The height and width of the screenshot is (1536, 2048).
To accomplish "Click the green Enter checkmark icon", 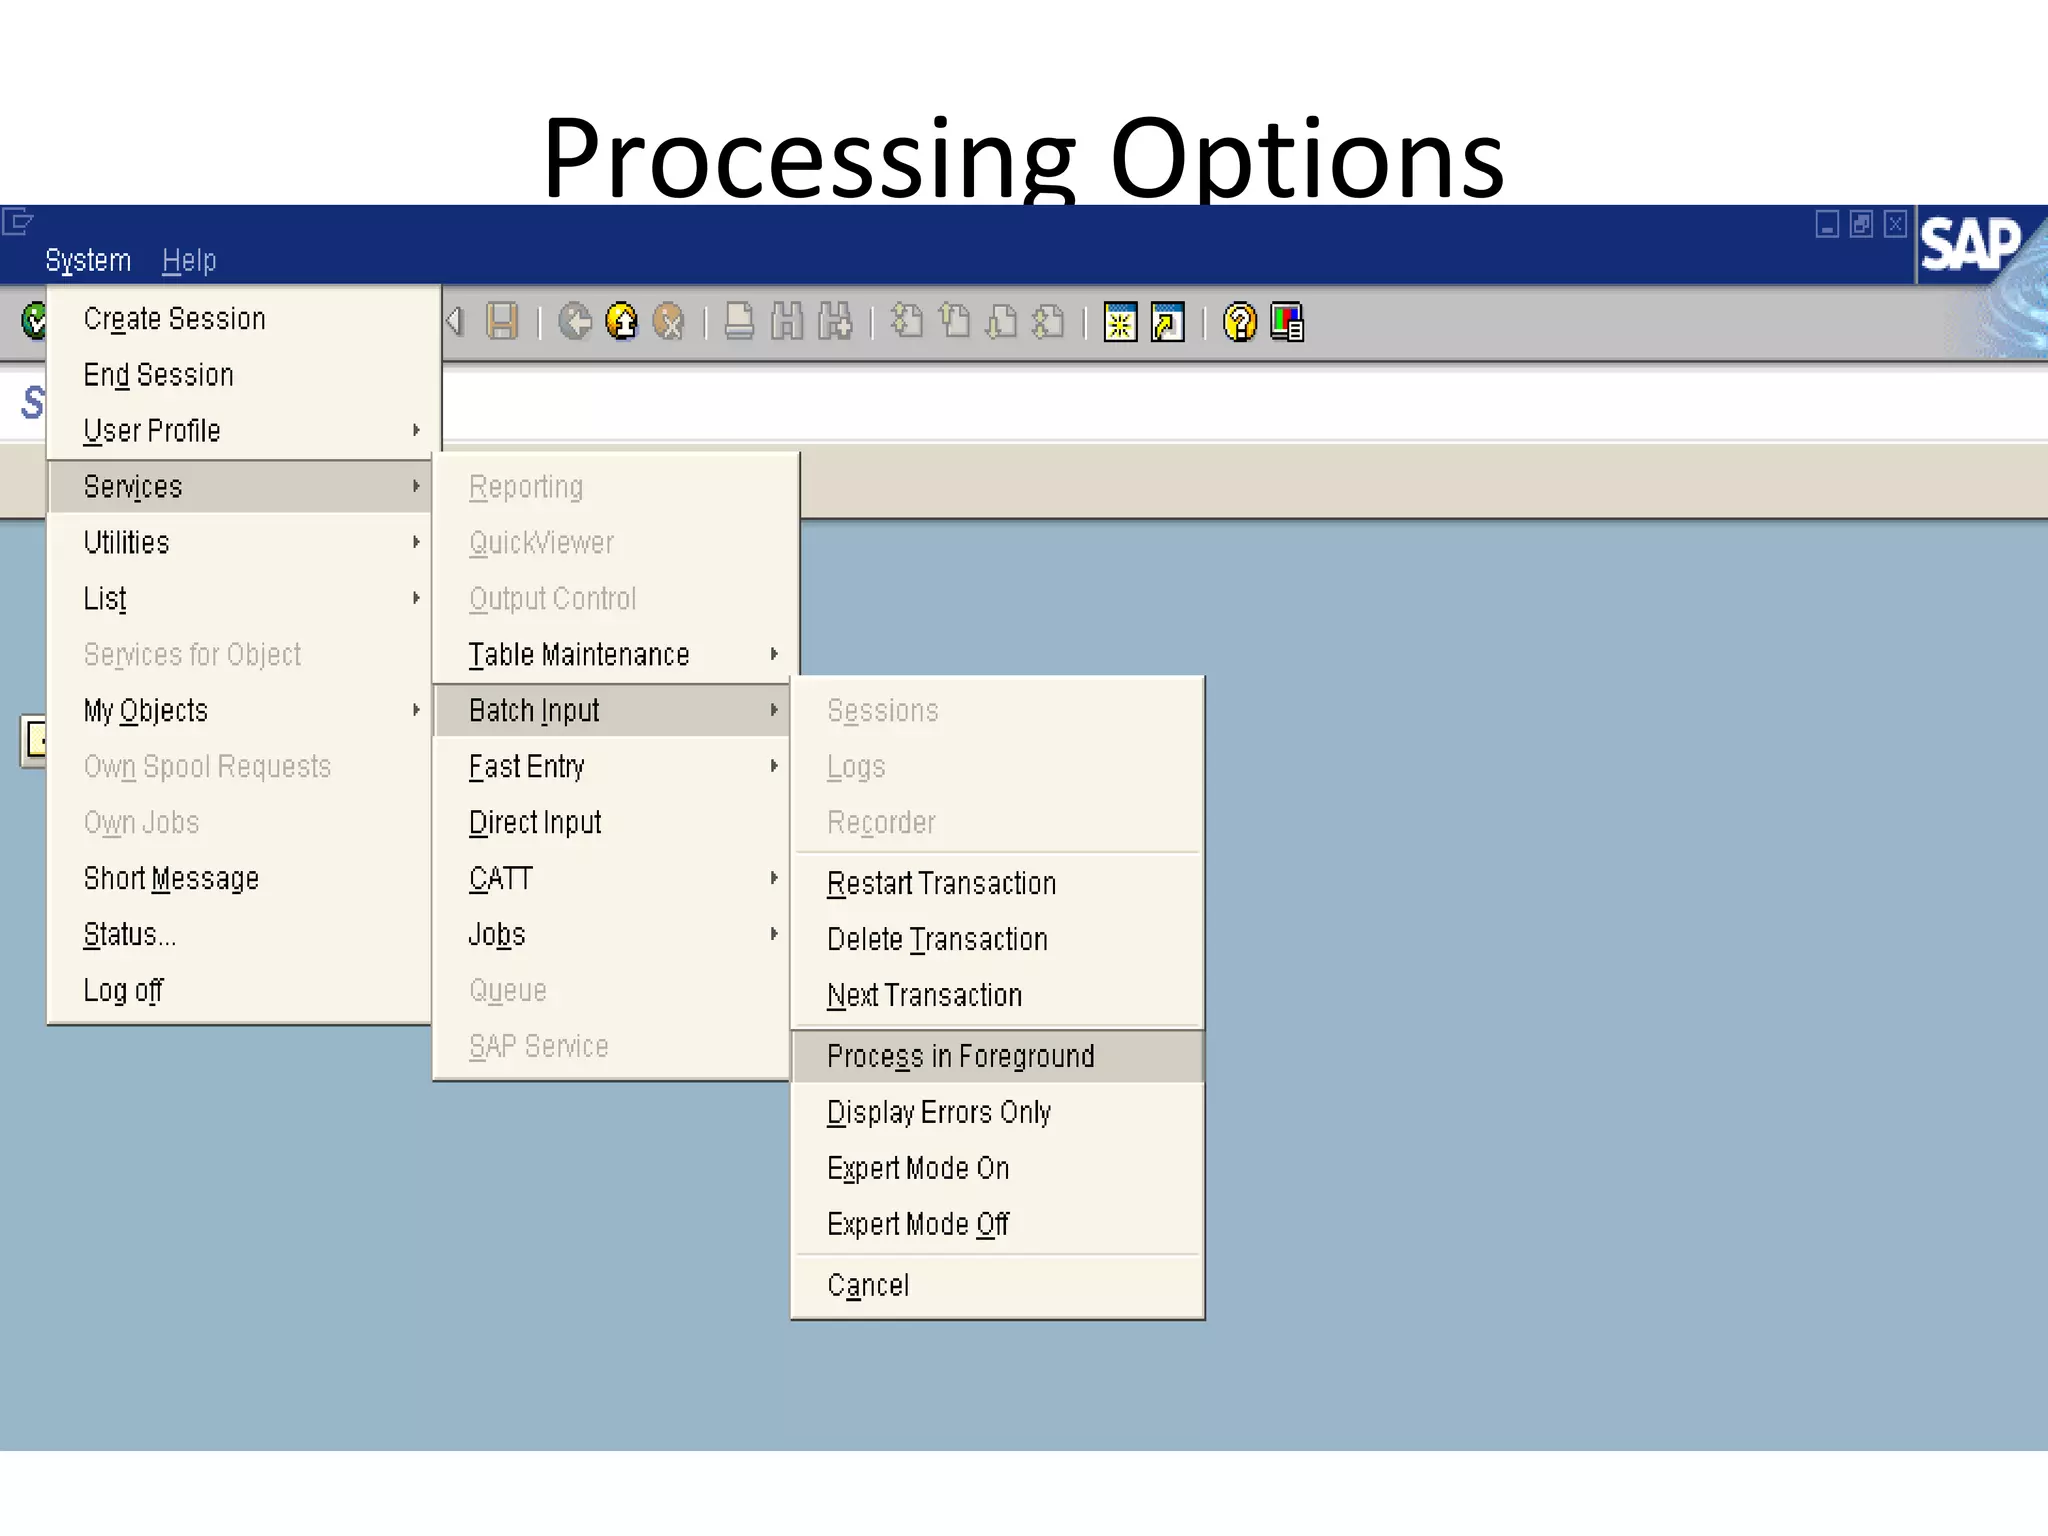I will (34, 321).
